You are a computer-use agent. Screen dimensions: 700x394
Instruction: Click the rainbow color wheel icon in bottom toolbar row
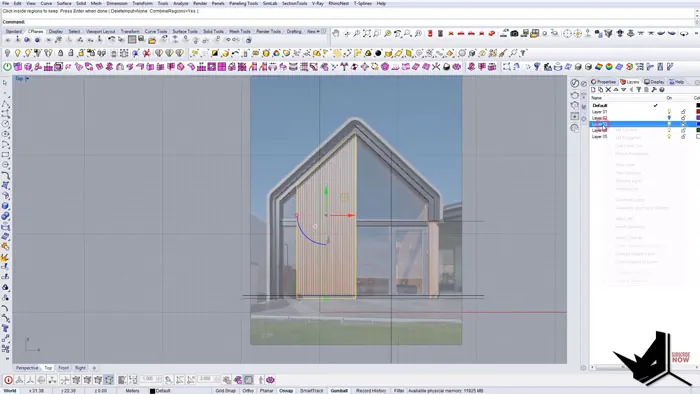click(x=609, y=67)
